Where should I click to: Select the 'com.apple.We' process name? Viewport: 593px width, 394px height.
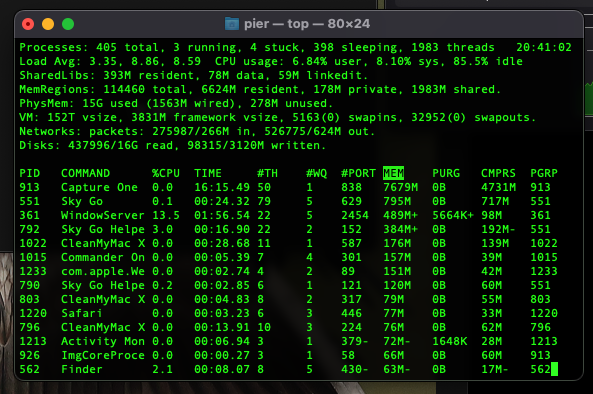pyautogui.click(x=103, y=271)
